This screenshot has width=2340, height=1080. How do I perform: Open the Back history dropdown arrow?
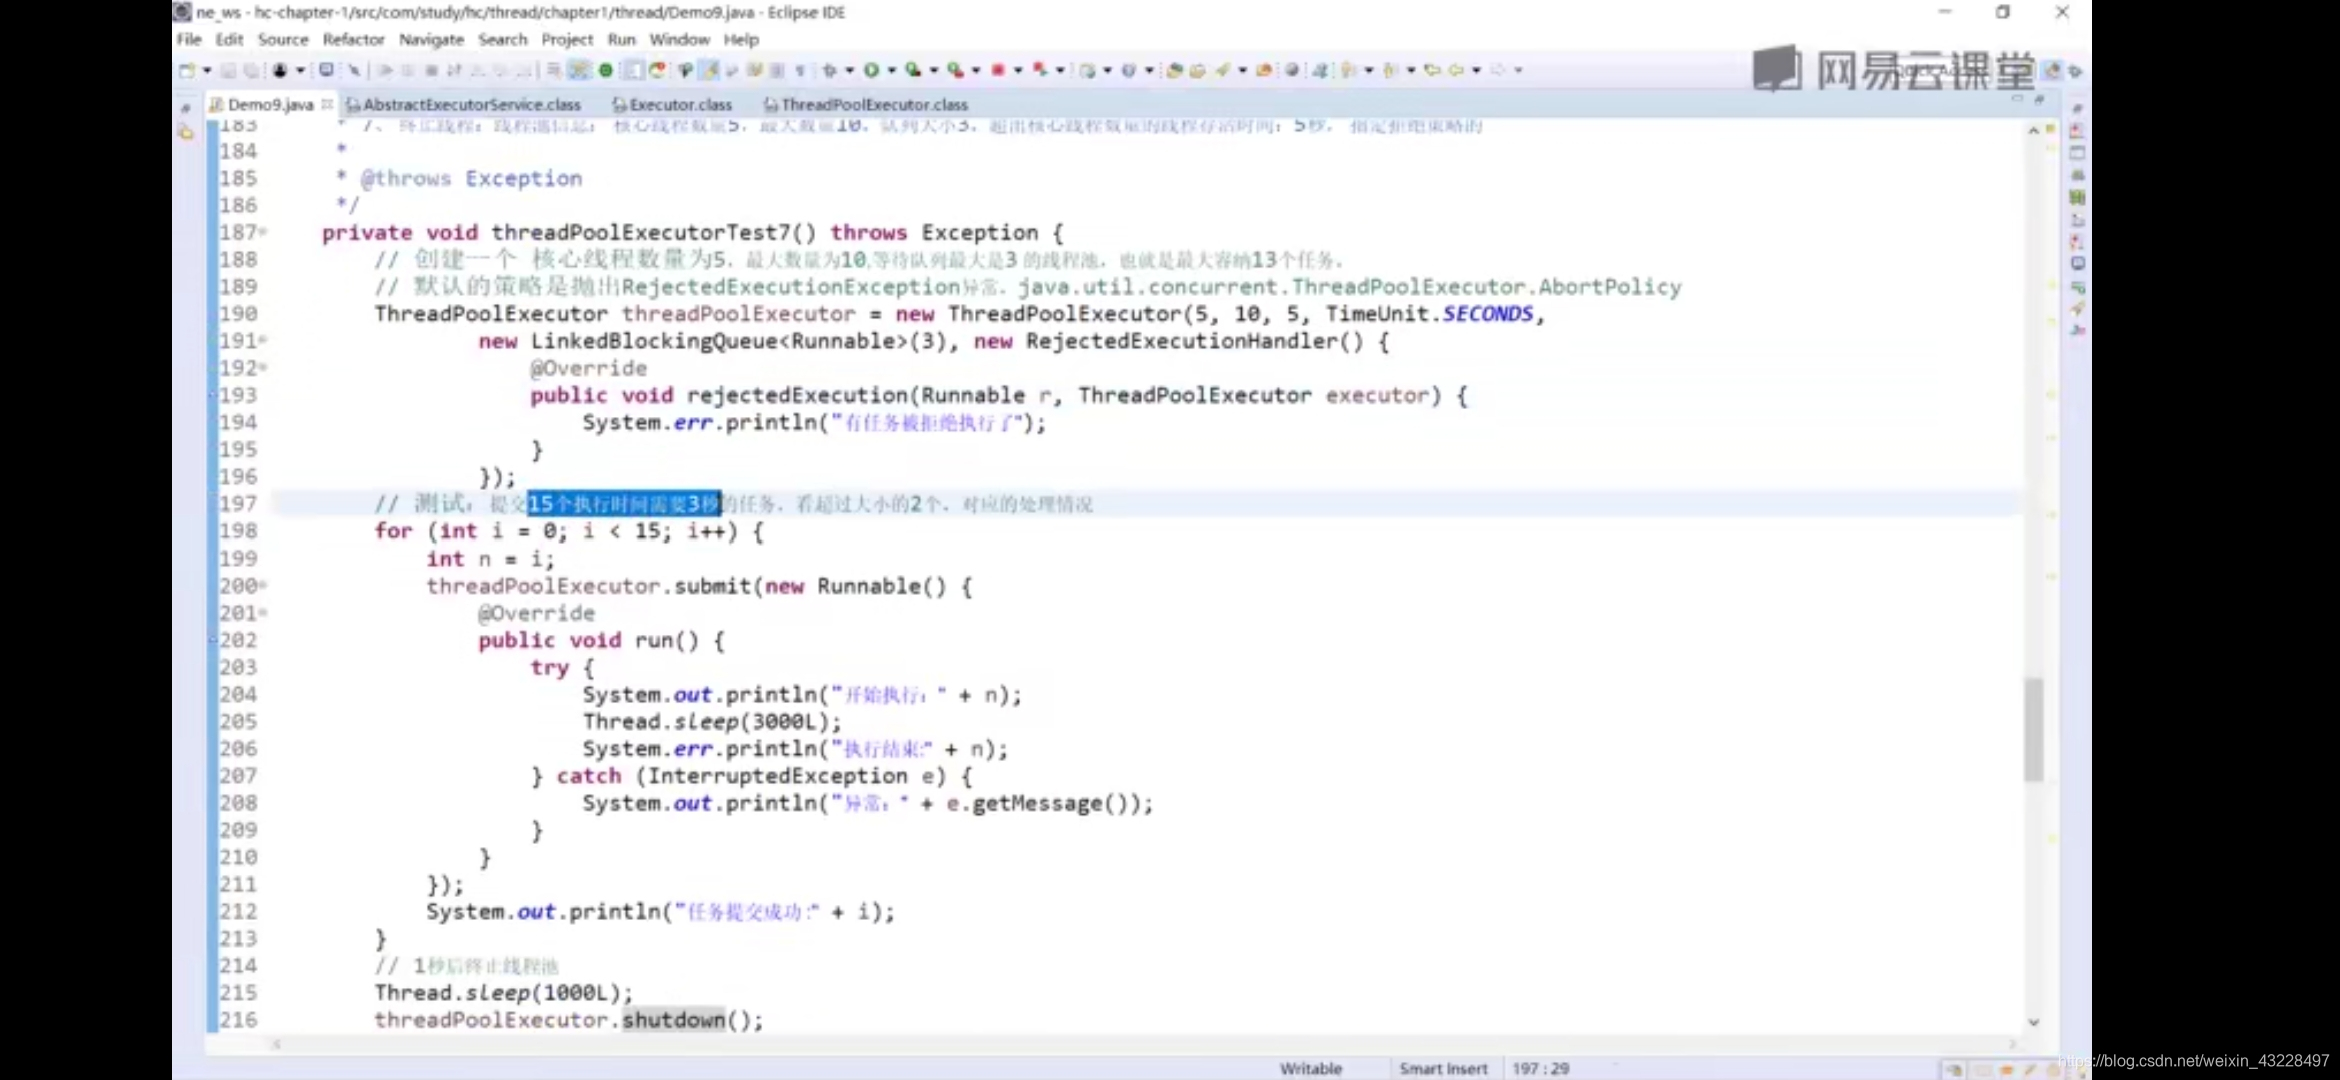pyautogui.click(x=1477, y=70)
